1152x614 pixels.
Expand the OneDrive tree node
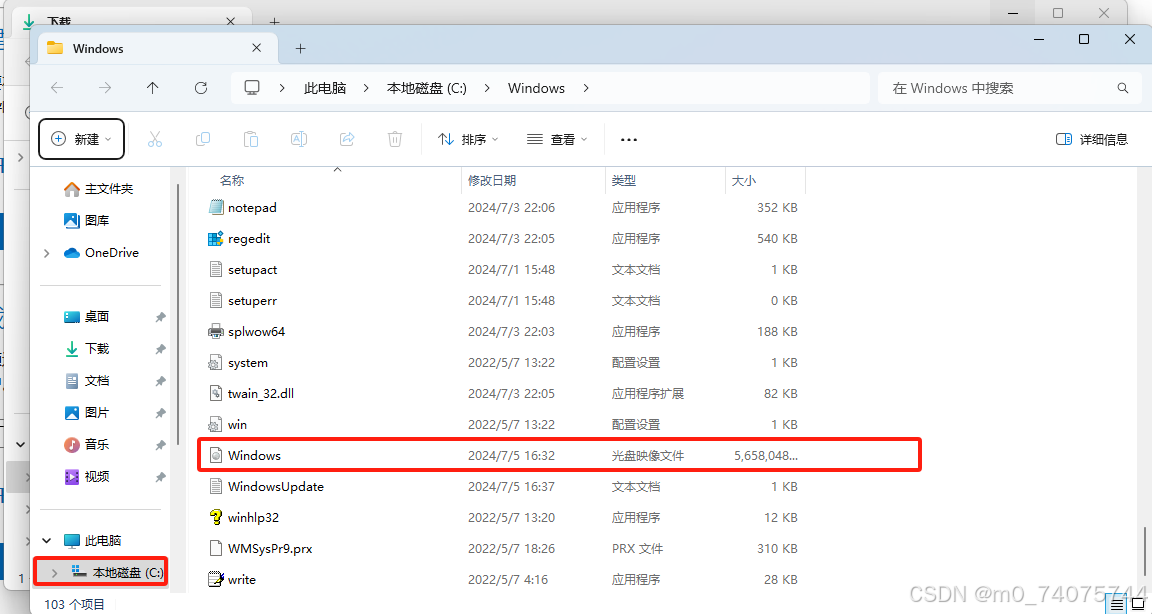point(47,253)
